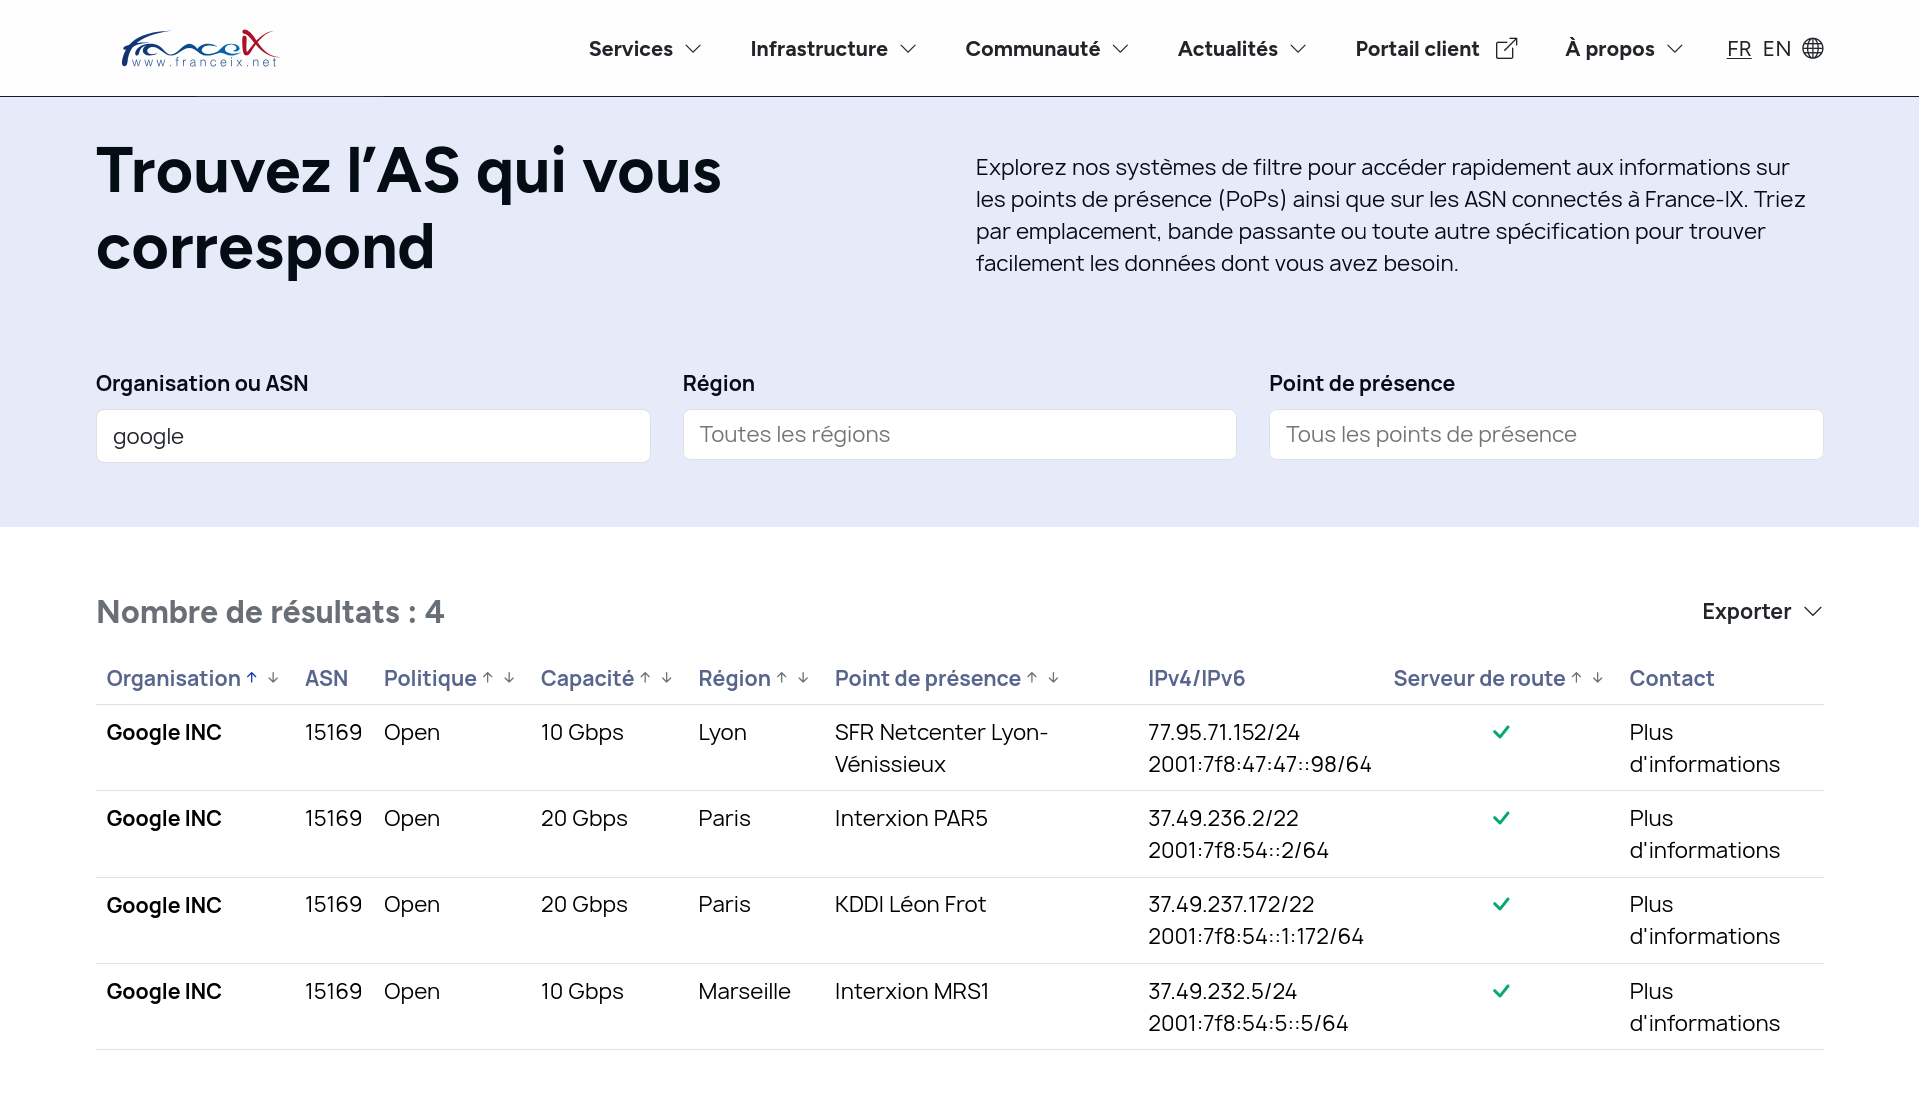The width and height of the screenshot is (1920, 1101).
Task: Click KDDI Léon Frot cell
Action: point(910,904)
